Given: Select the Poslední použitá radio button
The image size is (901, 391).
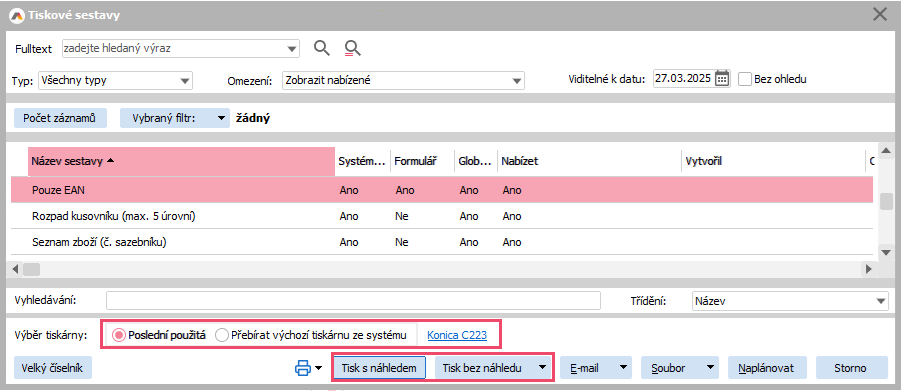Looking at the screenshot, I should tap(119, 335).
